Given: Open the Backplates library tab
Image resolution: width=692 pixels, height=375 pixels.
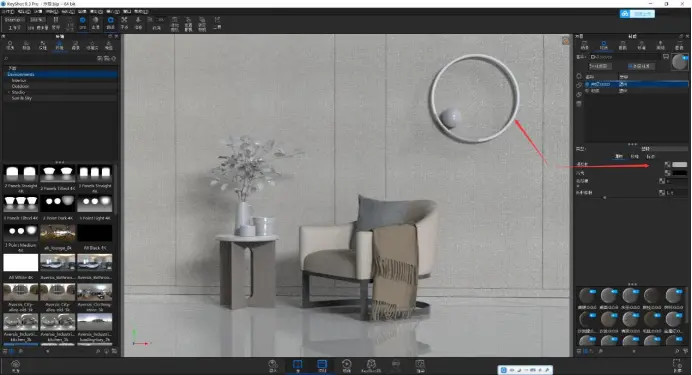Looking at the screenshot, I should click(x=75, y=45).
